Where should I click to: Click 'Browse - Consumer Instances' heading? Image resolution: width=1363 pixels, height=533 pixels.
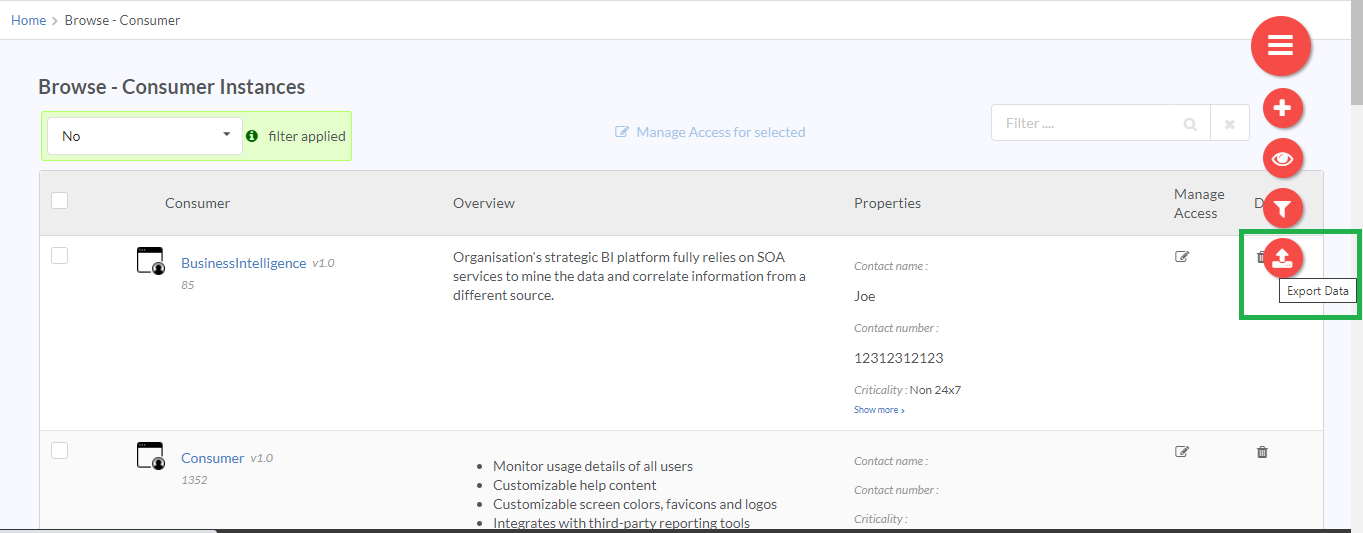point(172,87)
